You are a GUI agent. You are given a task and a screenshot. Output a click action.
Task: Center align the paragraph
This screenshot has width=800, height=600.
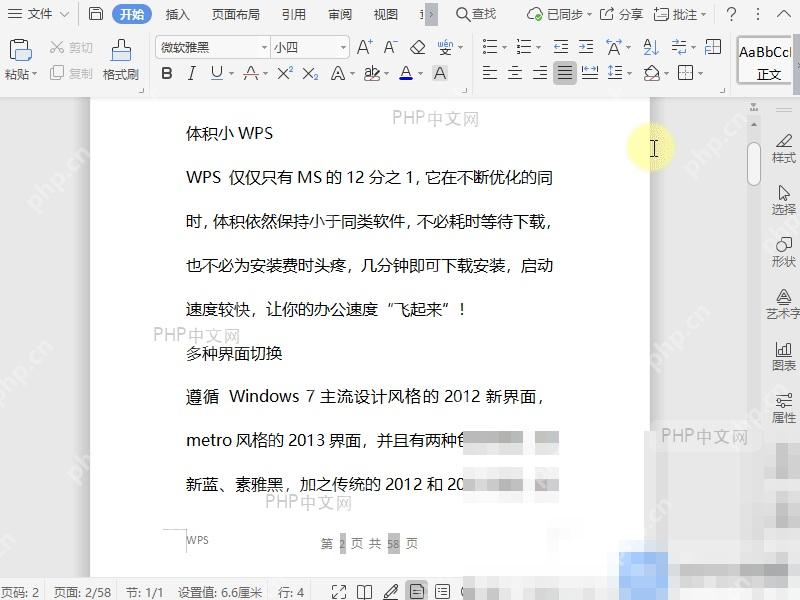tap(515, 73)
